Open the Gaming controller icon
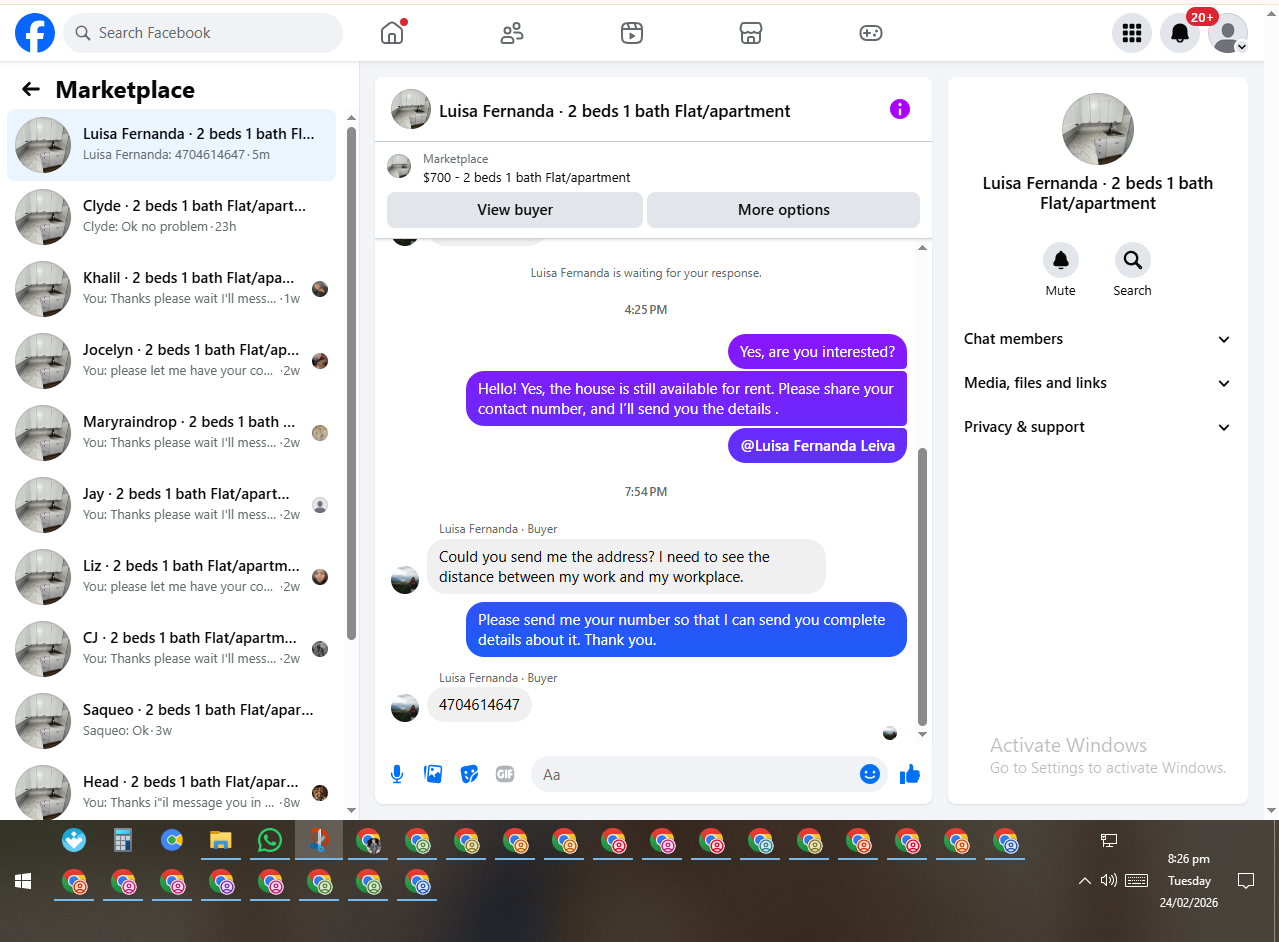1279x942 pixels. 871,33
